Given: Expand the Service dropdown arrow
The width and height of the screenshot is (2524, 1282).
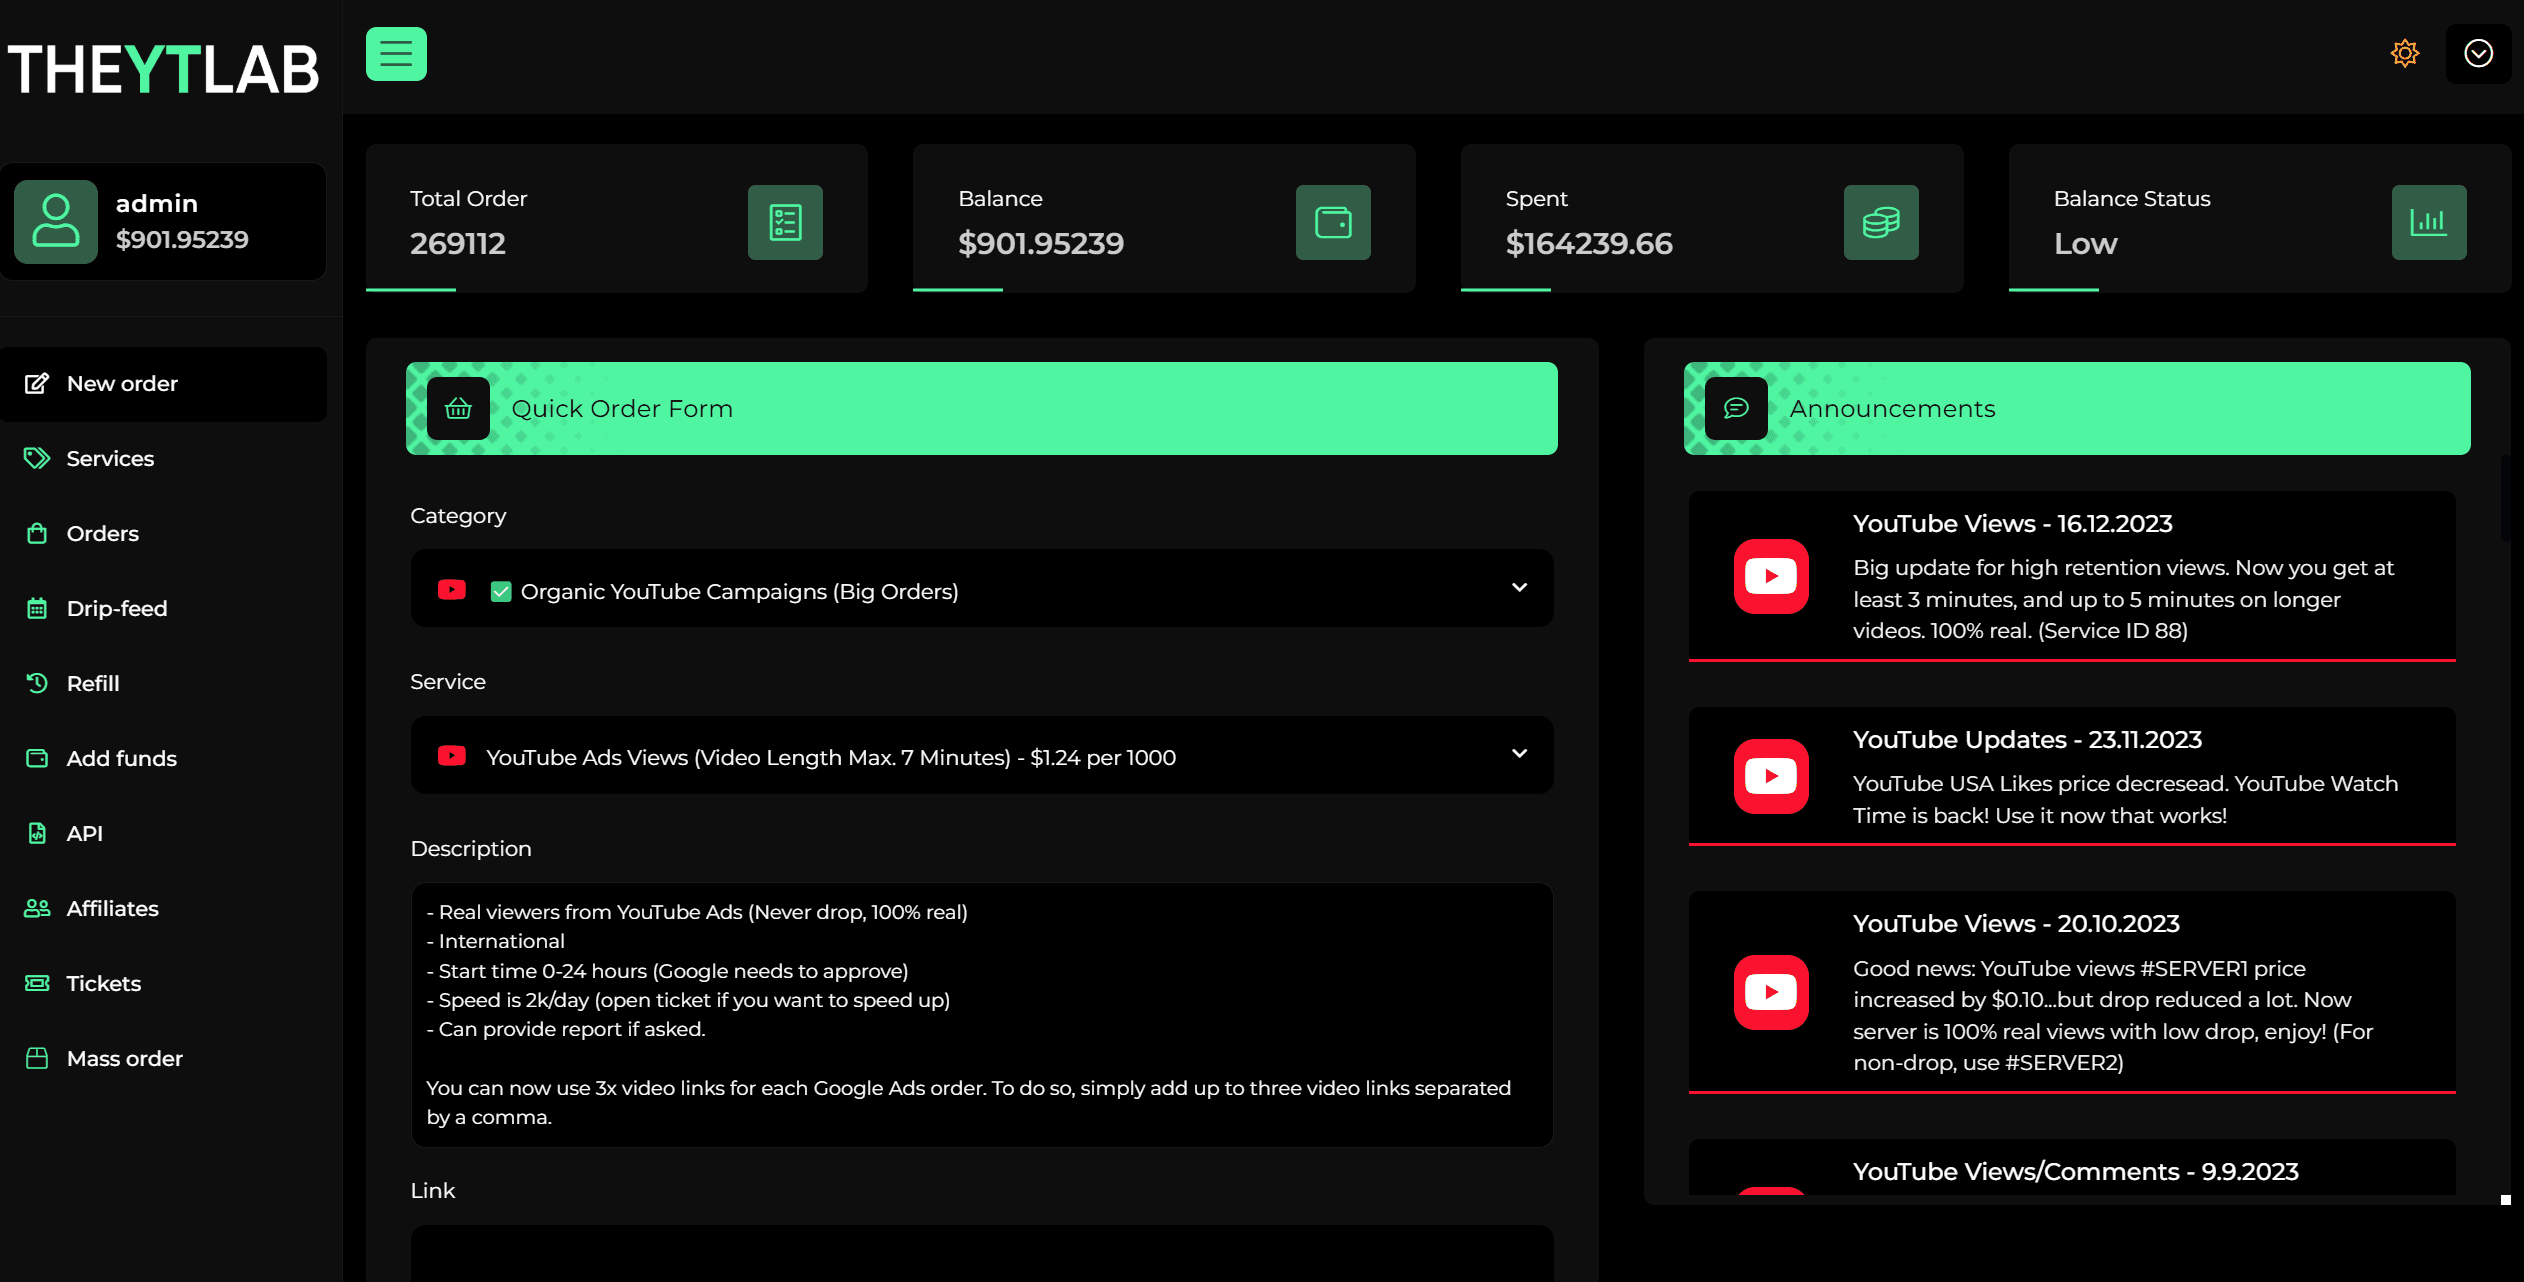Looking at the screenshot, I should pos(1519,754).
